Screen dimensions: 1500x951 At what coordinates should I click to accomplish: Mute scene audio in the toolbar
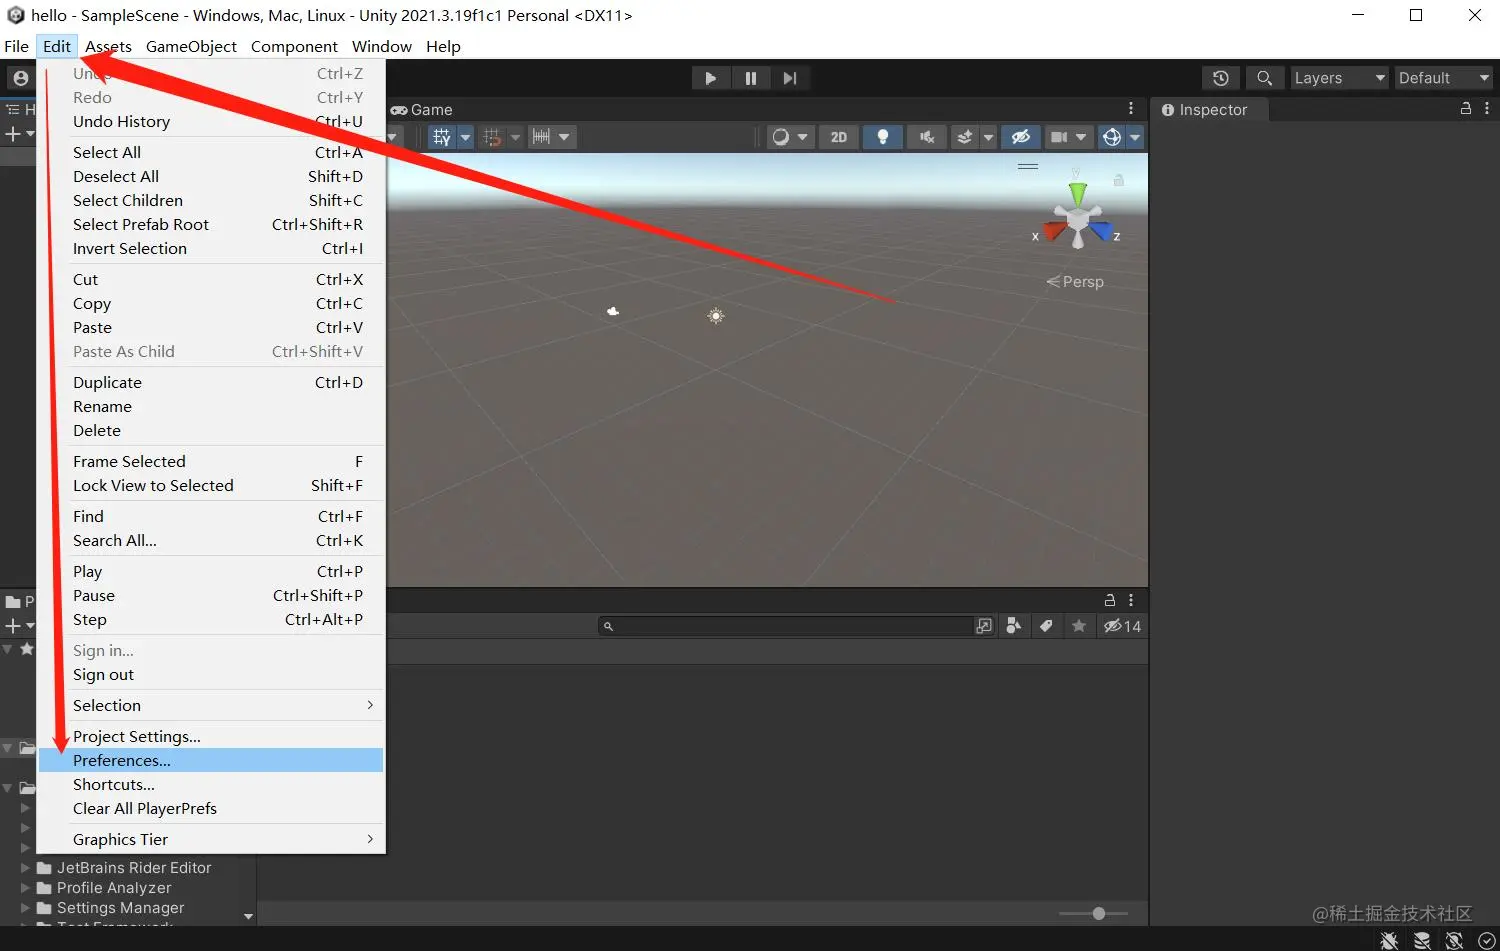tap(926, 137)
